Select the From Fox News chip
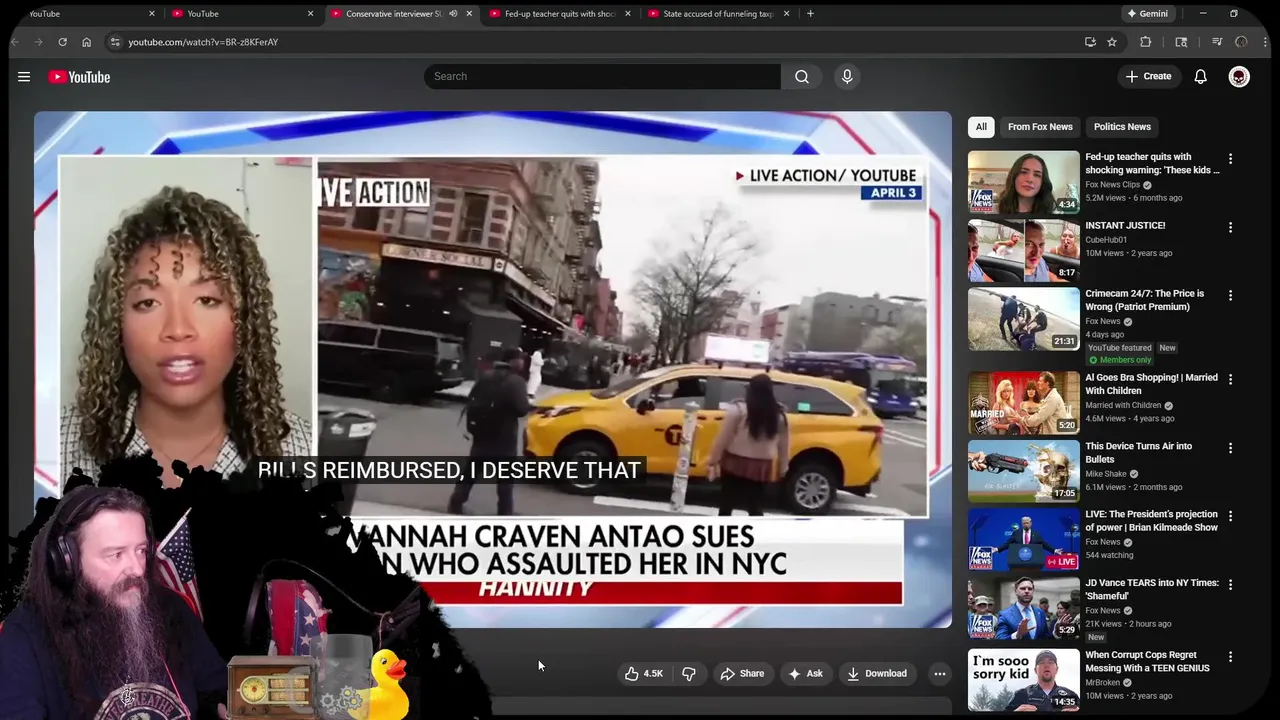1280x720 pixels. (1040, 127)
